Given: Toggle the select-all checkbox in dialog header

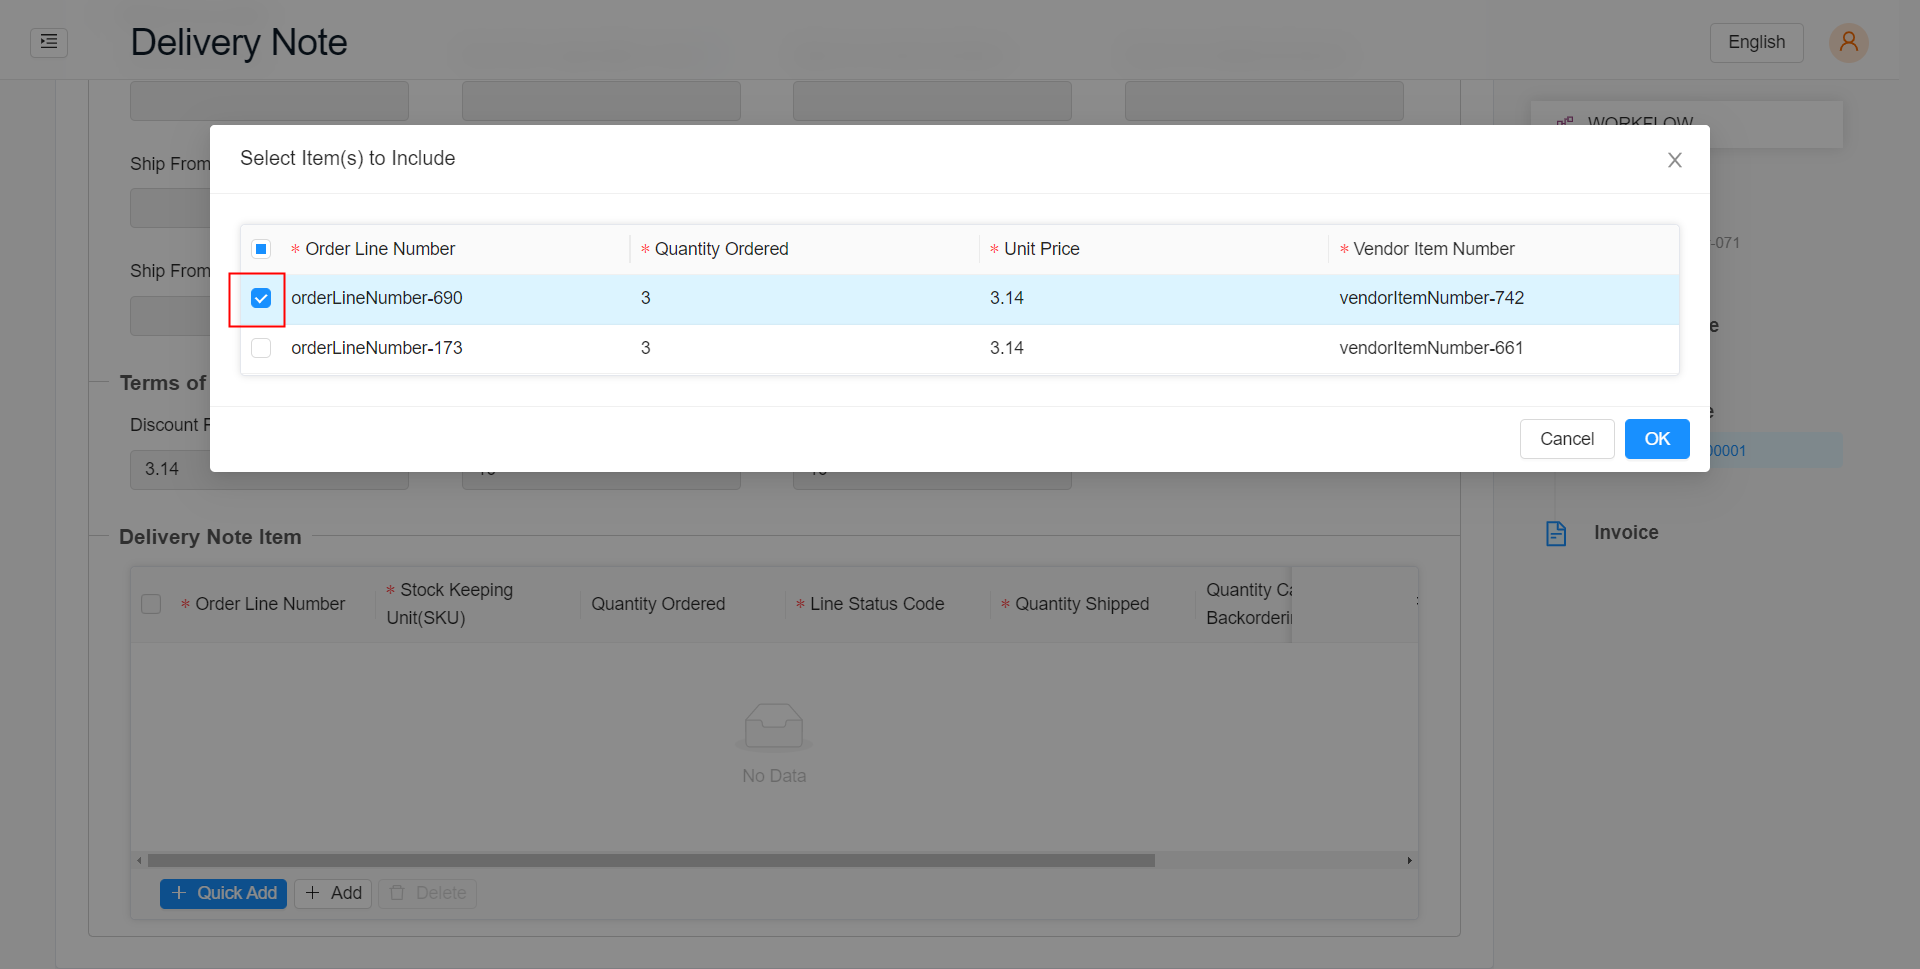Looking at the screenshot, I should (x=261, y=249).
